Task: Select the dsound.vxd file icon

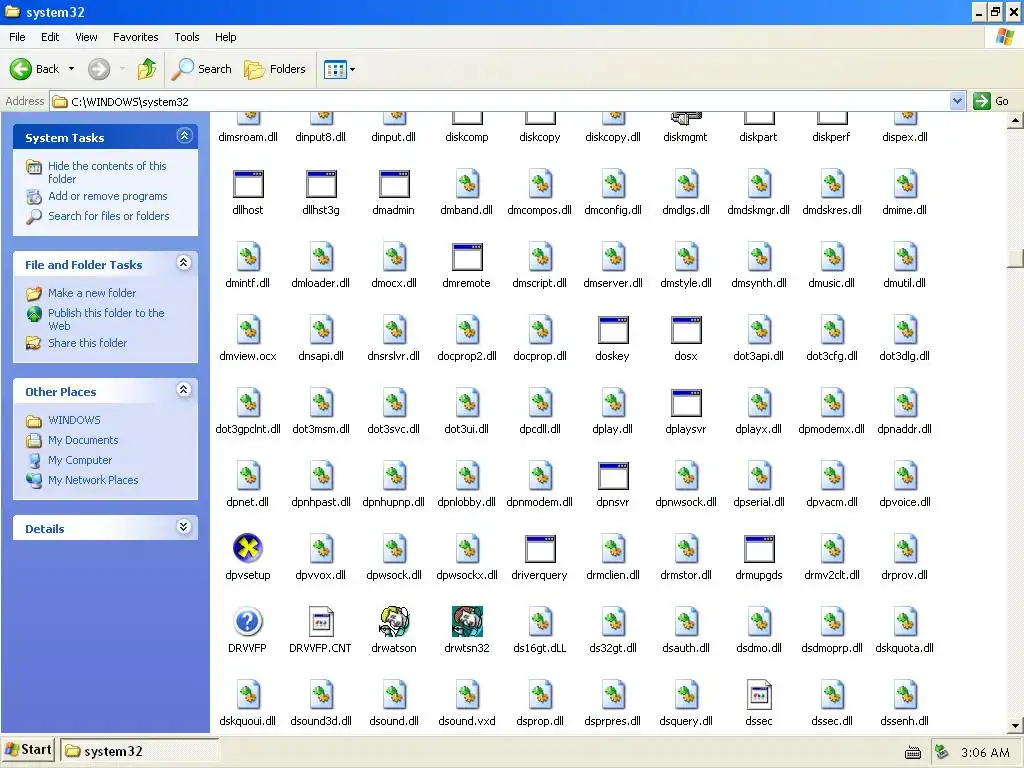Action: tap(467, 695)
